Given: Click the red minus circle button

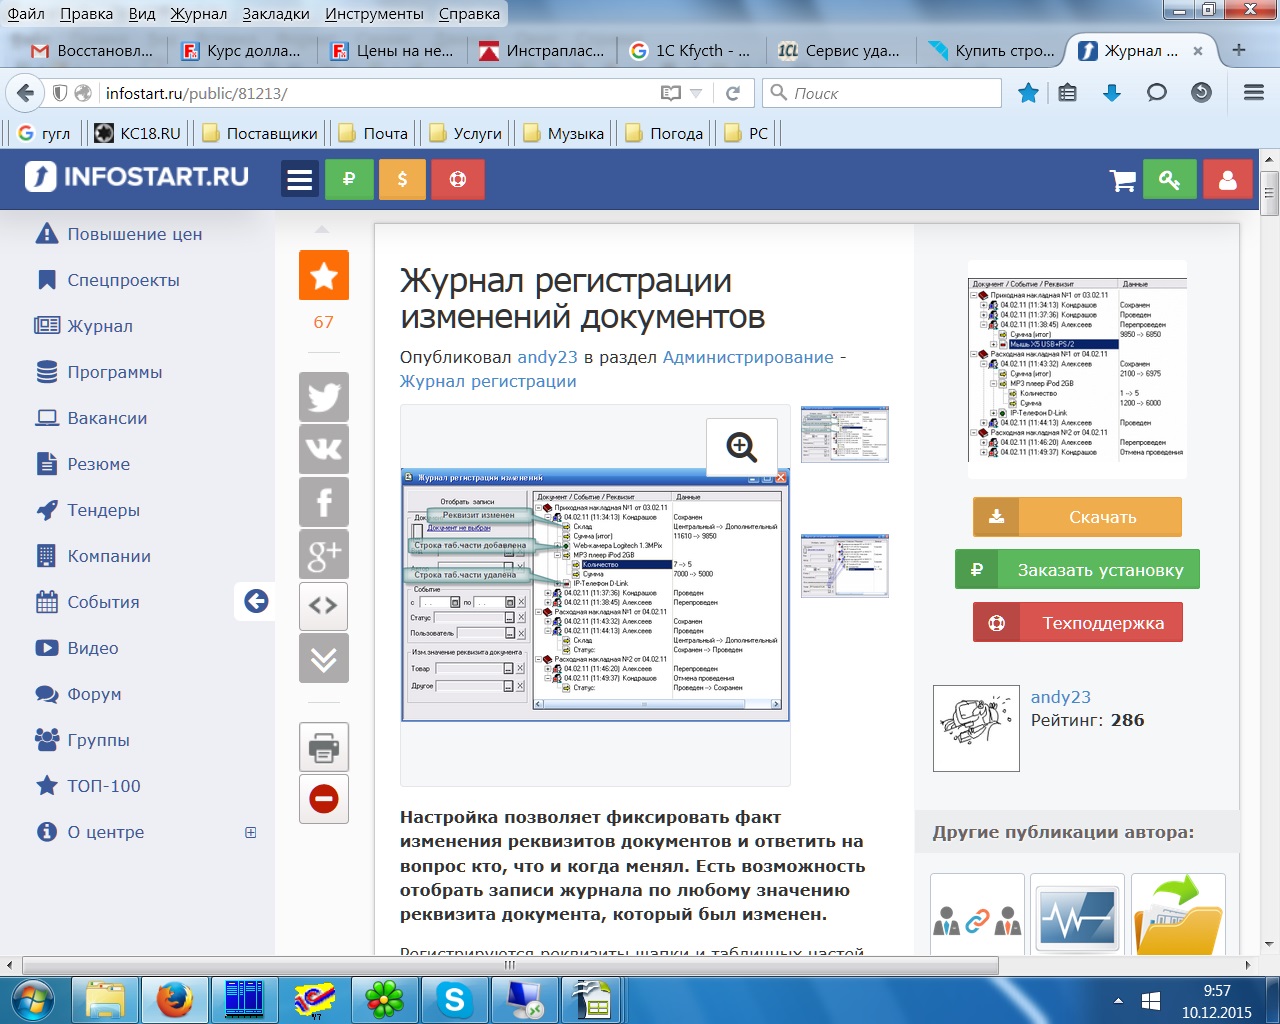Looking at the screenshot, I should tap(323, 799).
